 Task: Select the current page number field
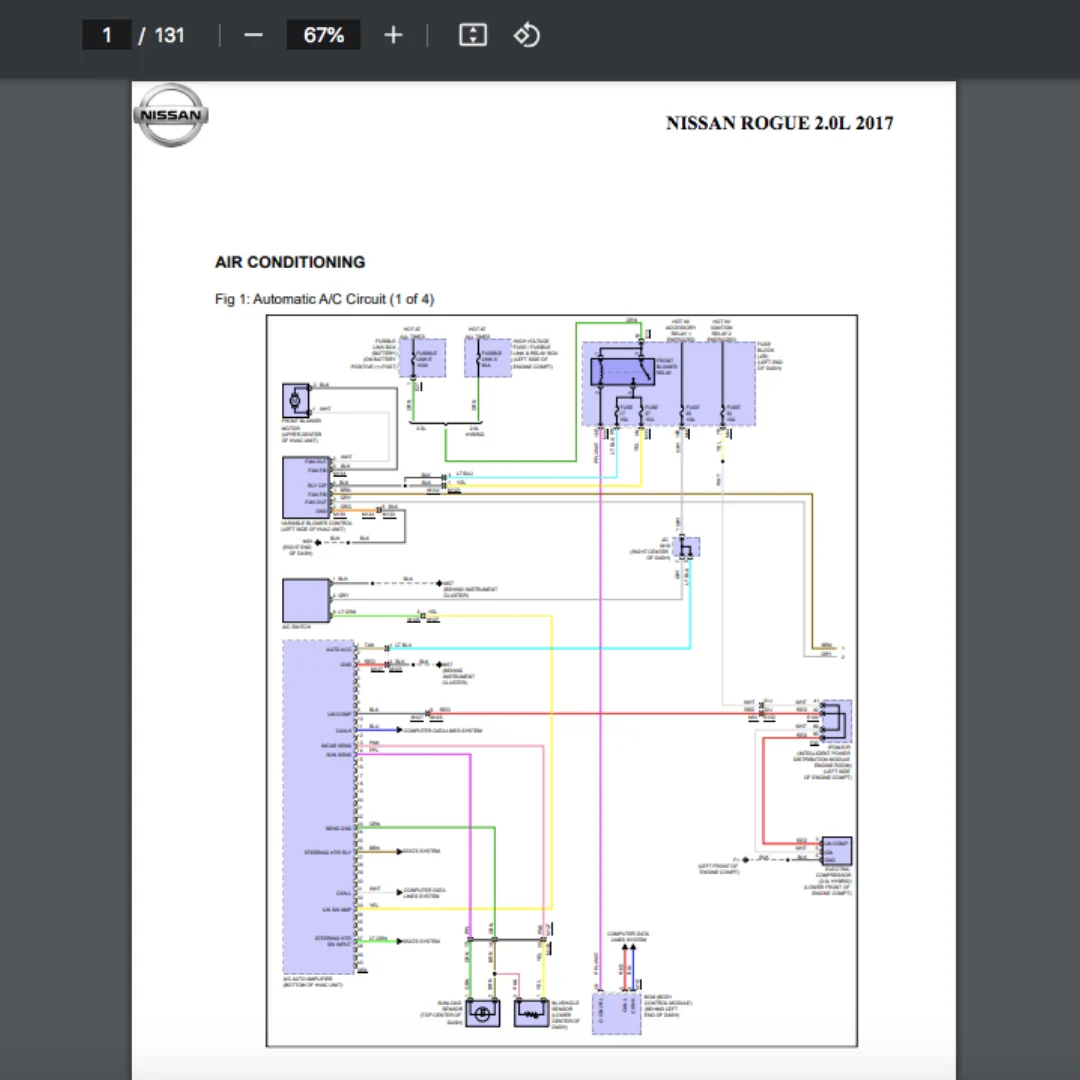(107, 35)
